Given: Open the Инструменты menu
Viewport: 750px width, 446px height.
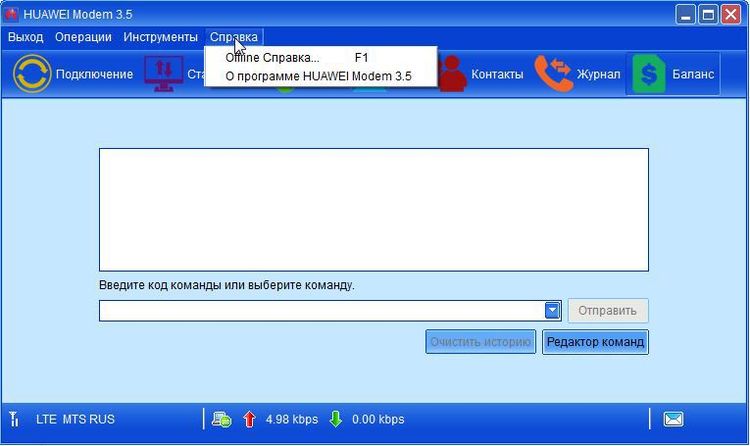Looking at the screenshot, I should [x=160, y=37].
